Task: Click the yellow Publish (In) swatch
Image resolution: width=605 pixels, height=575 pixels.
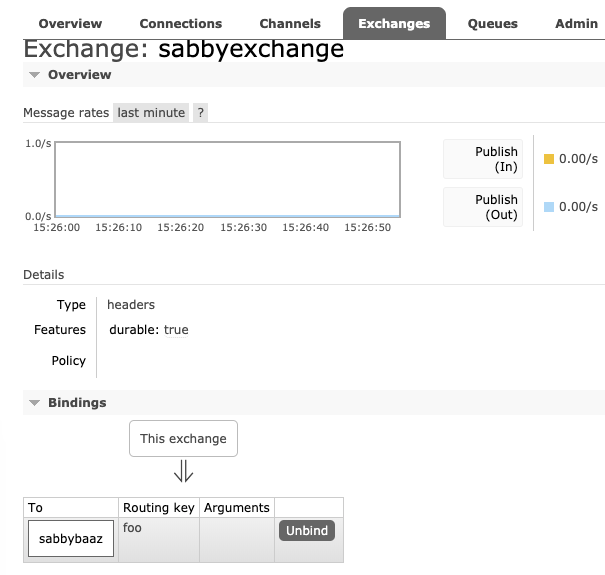Action: coord(549,159)
